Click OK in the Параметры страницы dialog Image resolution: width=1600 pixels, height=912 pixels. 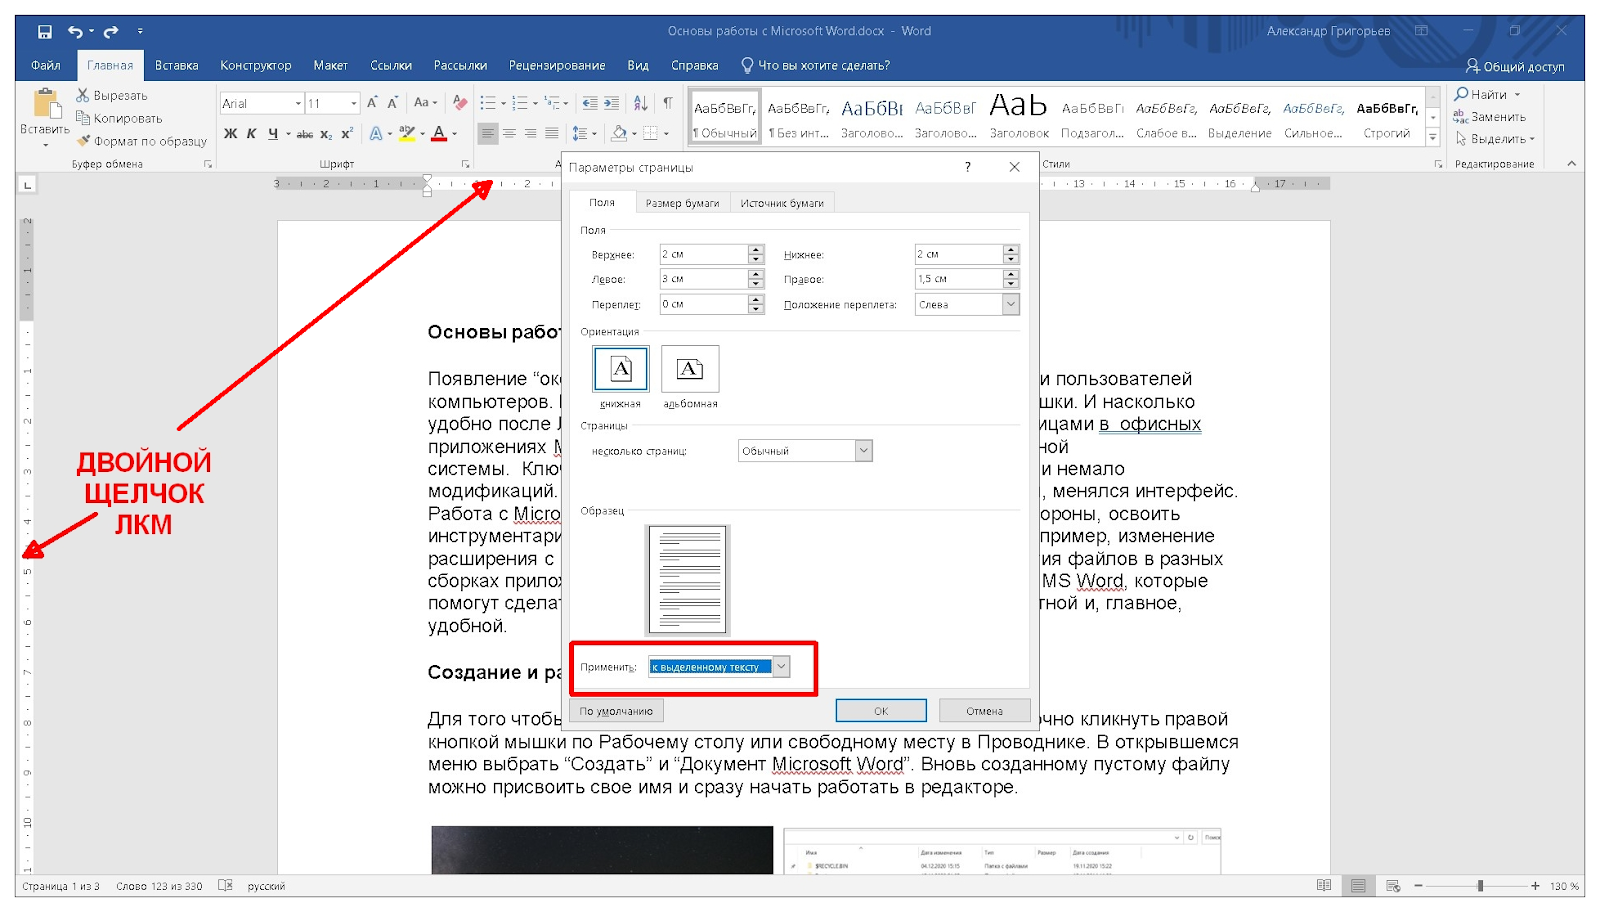pos(880,711)
